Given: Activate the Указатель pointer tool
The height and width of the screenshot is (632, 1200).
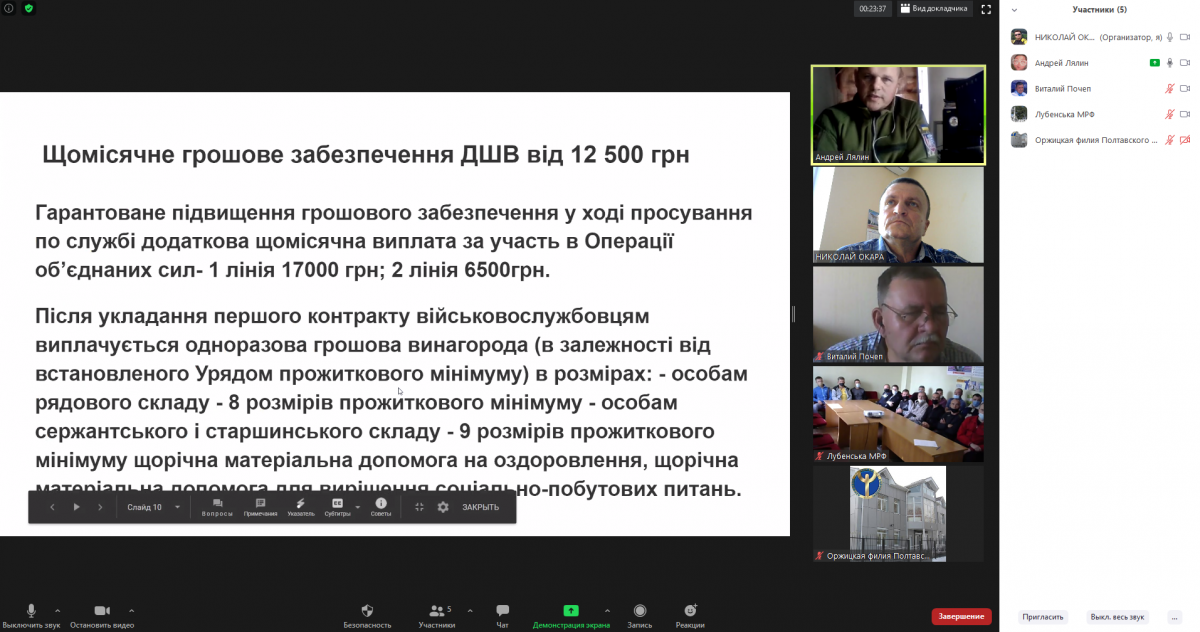Looking at the screenshot, I should click(x=300, y=506).
